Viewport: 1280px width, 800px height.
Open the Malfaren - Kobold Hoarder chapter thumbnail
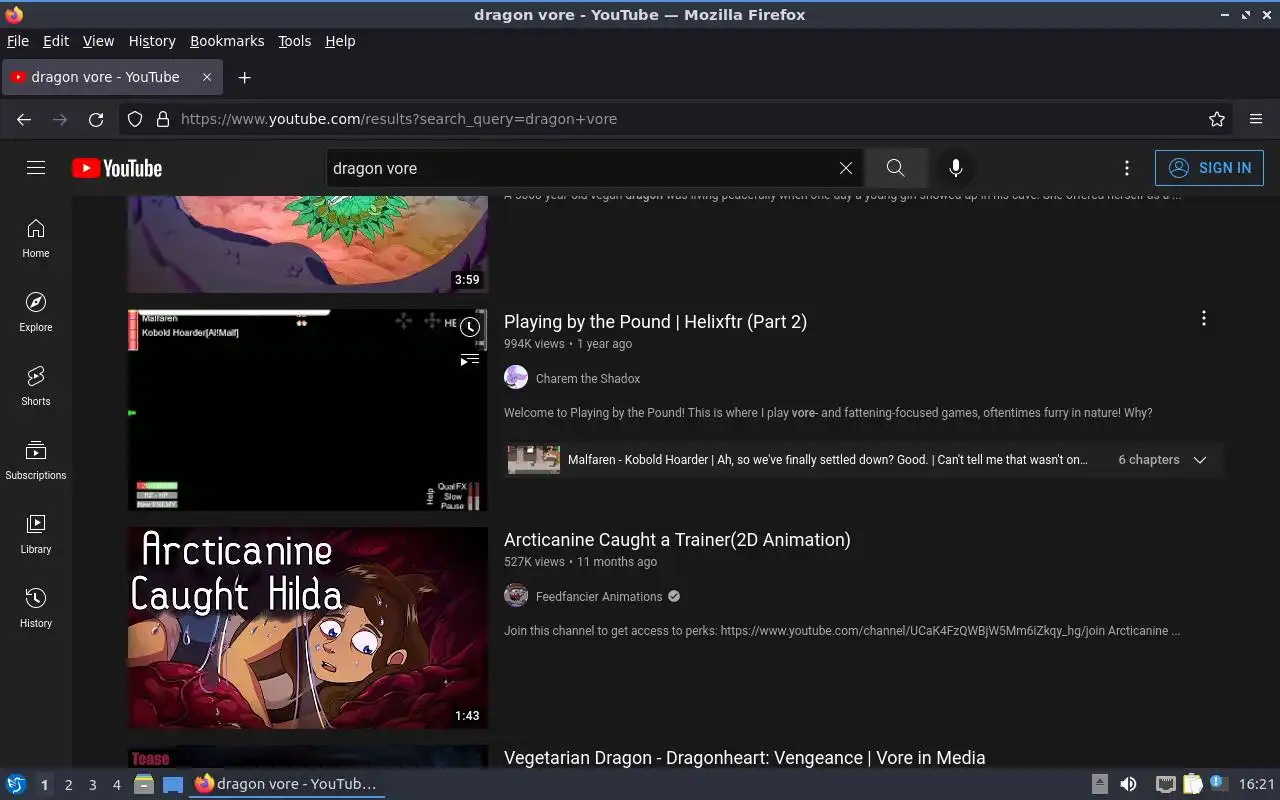click(x=533, y=460)
